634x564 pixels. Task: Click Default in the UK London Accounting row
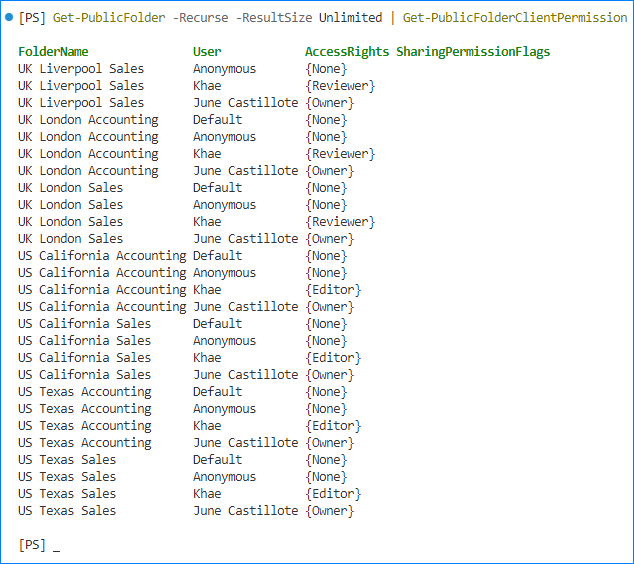218,120
